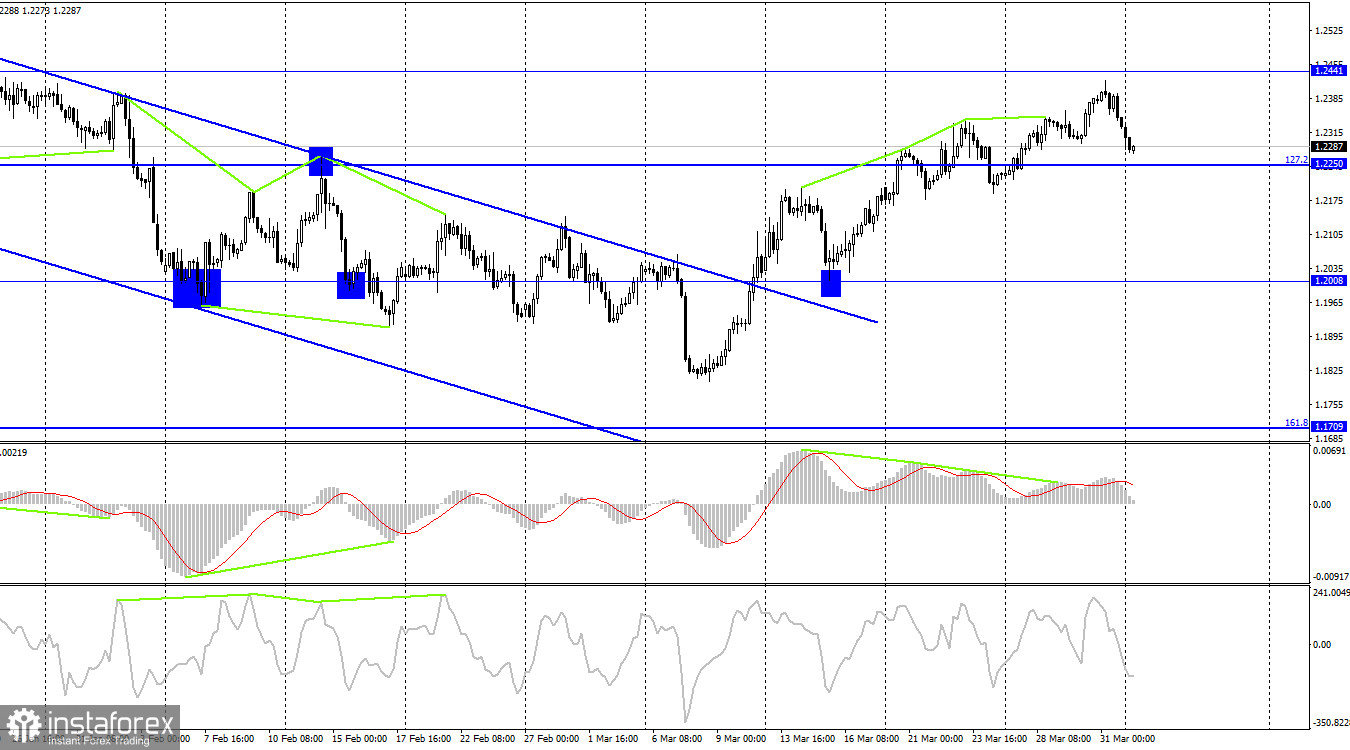The image size is (1350, 750).
Task: Click the CCI -350.822 scale value
Action: click(1329, 722)
